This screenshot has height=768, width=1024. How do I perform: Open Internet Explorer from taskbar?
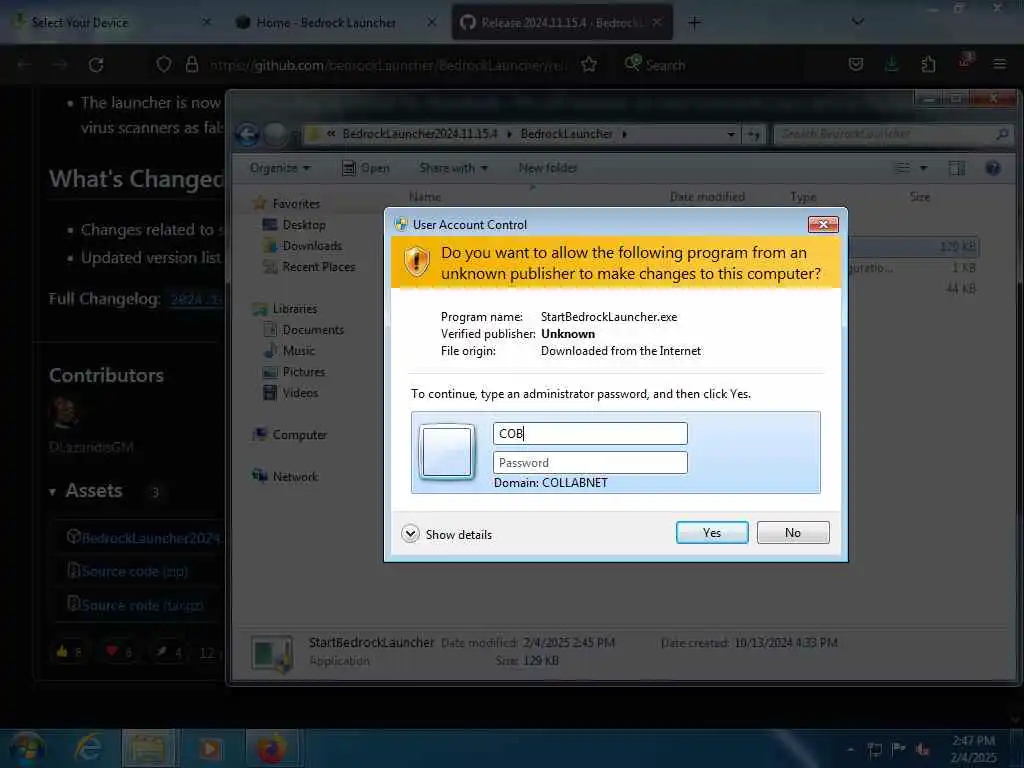coord(88,748)
